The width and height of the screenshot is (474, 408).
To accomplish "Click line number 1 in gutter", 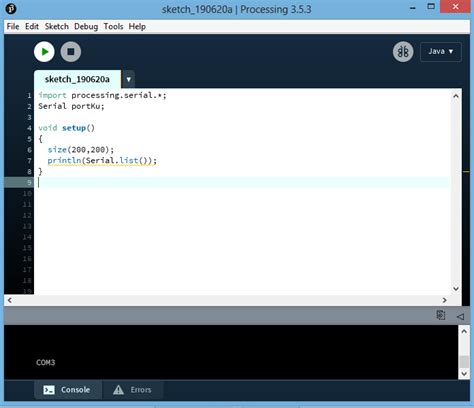I will click(29, 96).
